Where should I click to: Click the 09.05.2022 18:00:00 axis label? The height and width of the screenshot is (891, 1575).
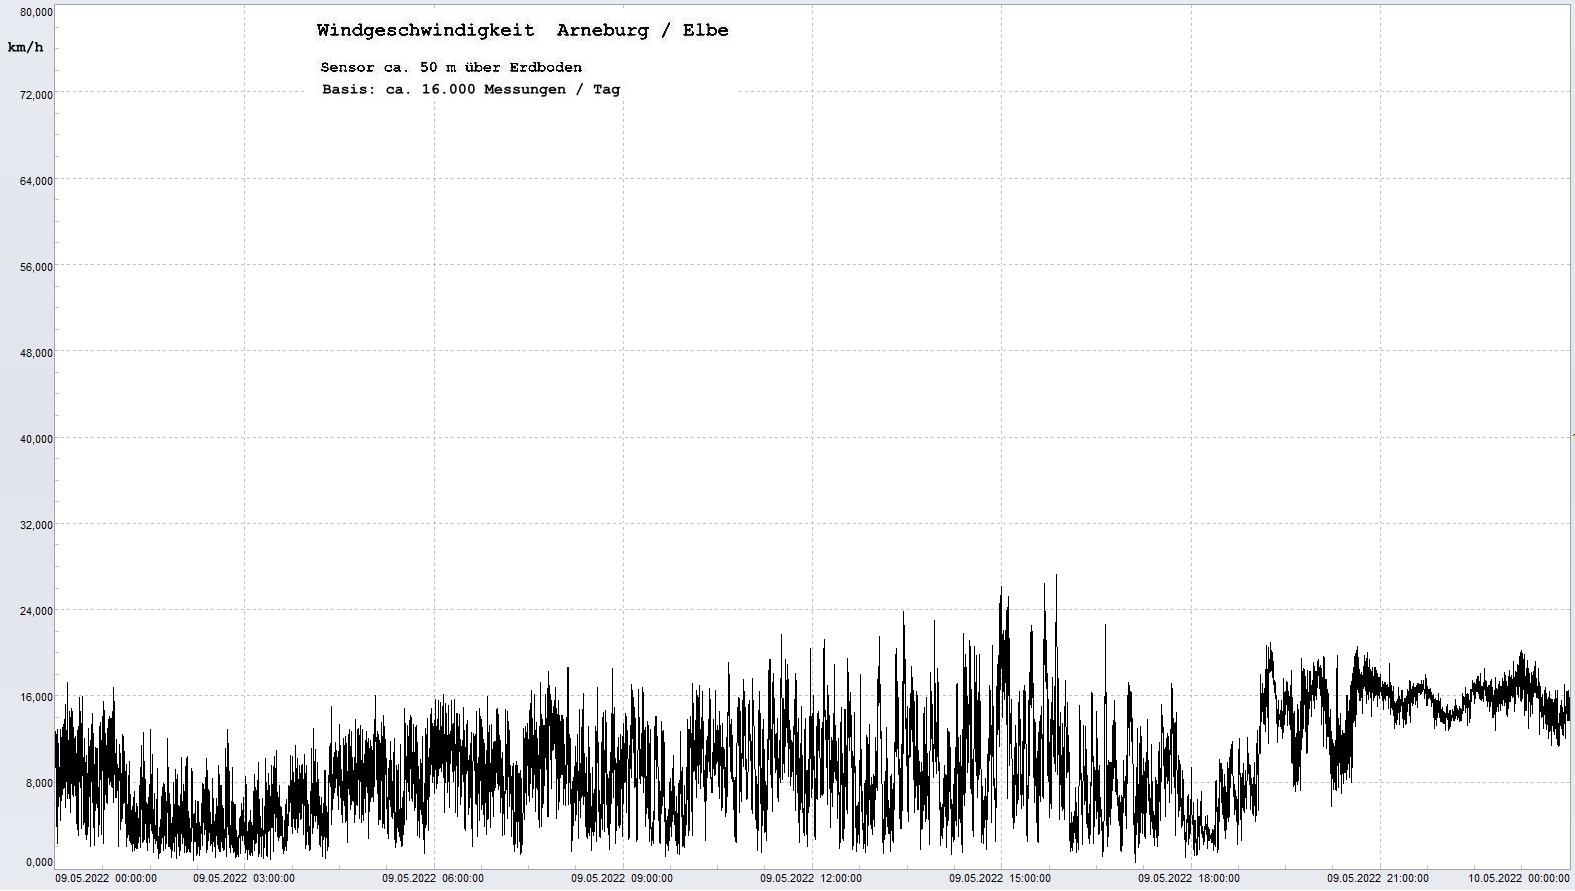click(x=1189, y=879)
